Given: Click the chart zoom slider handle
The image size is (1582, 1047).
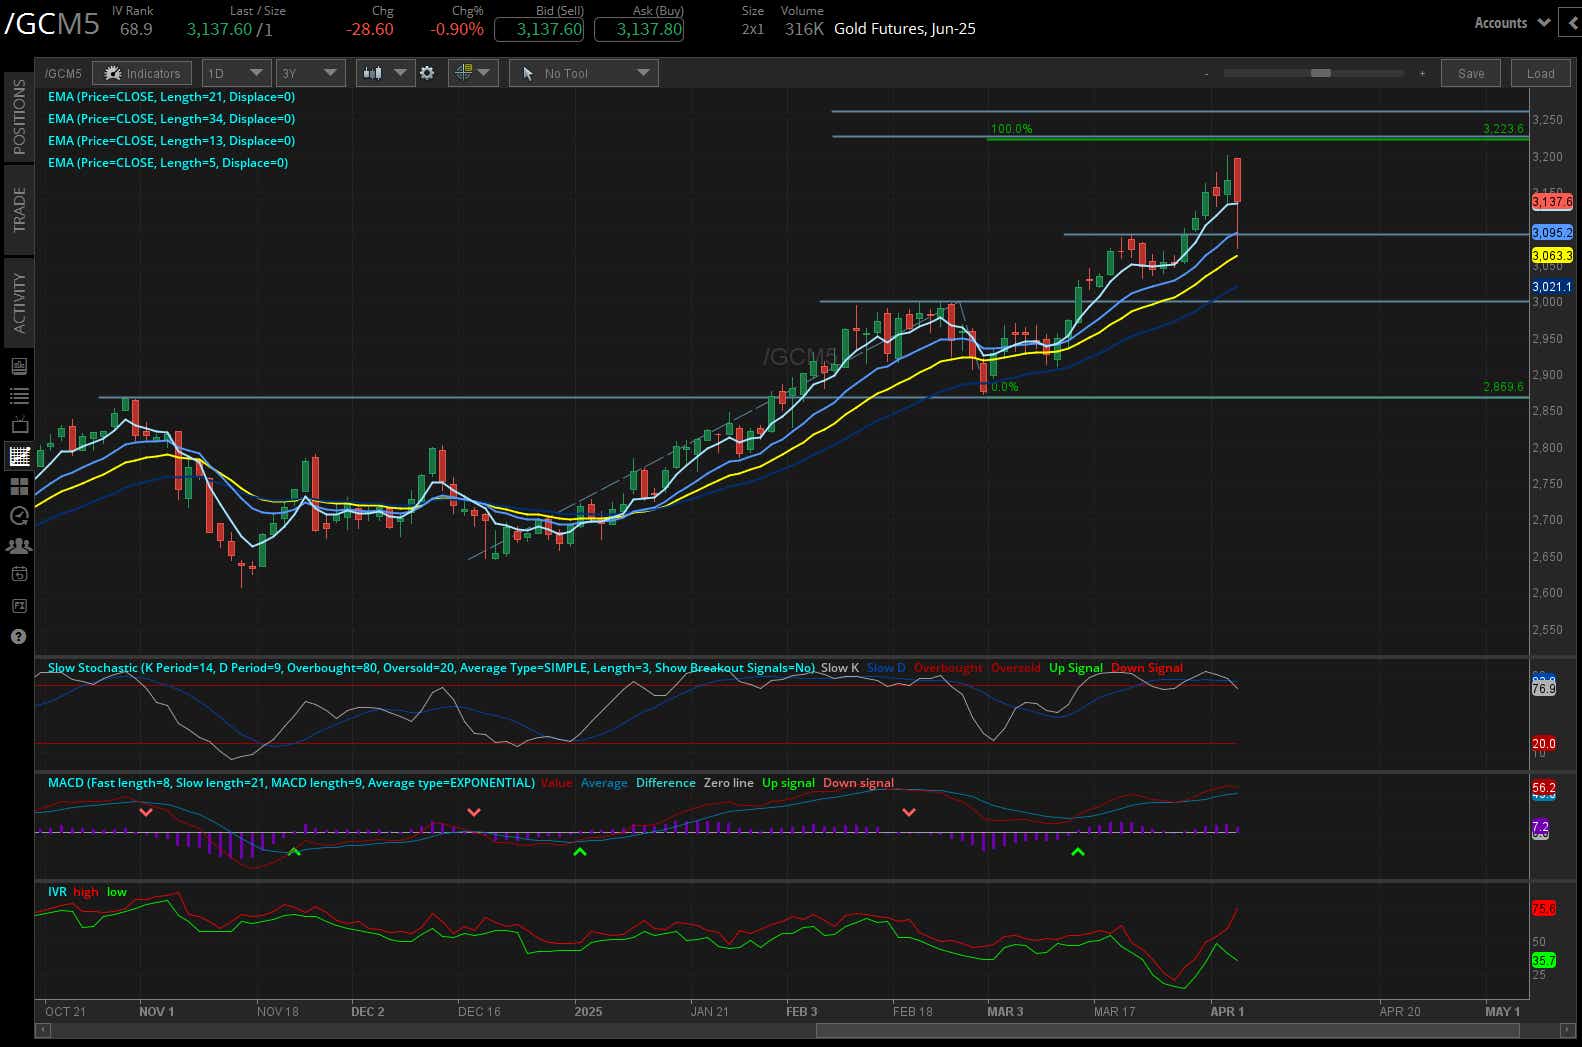Looking at the screenshot, I should pyautogui.click(x=1321, y=73).
